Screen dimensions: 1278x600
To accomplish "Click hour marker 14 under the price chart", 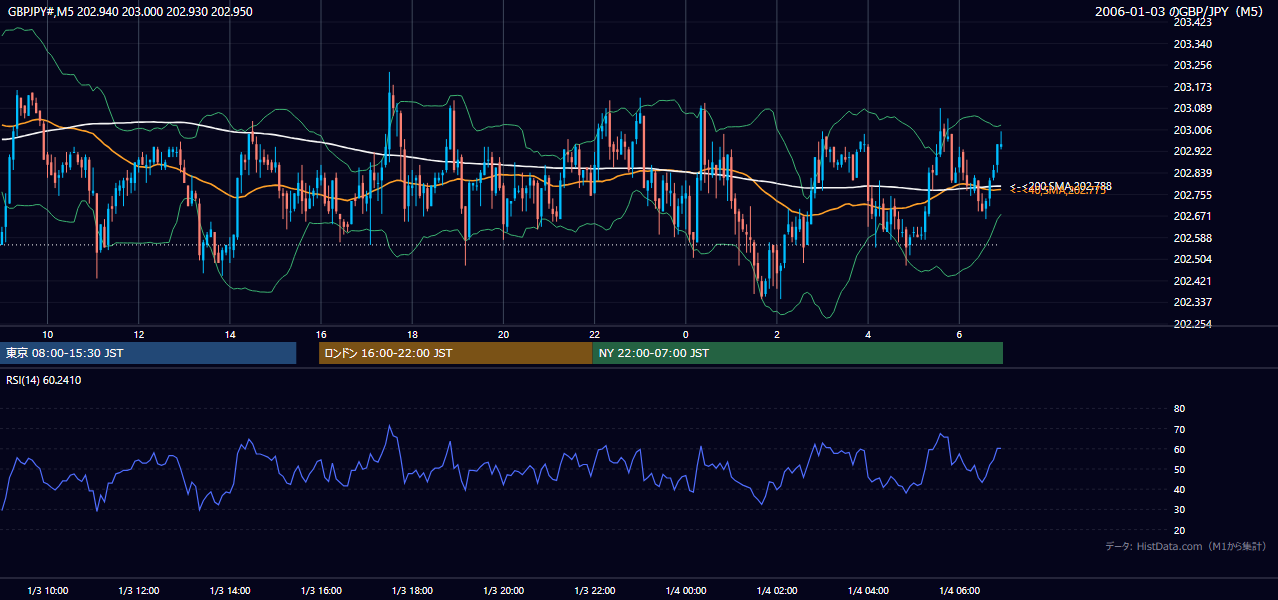I will tap(229, 334).
